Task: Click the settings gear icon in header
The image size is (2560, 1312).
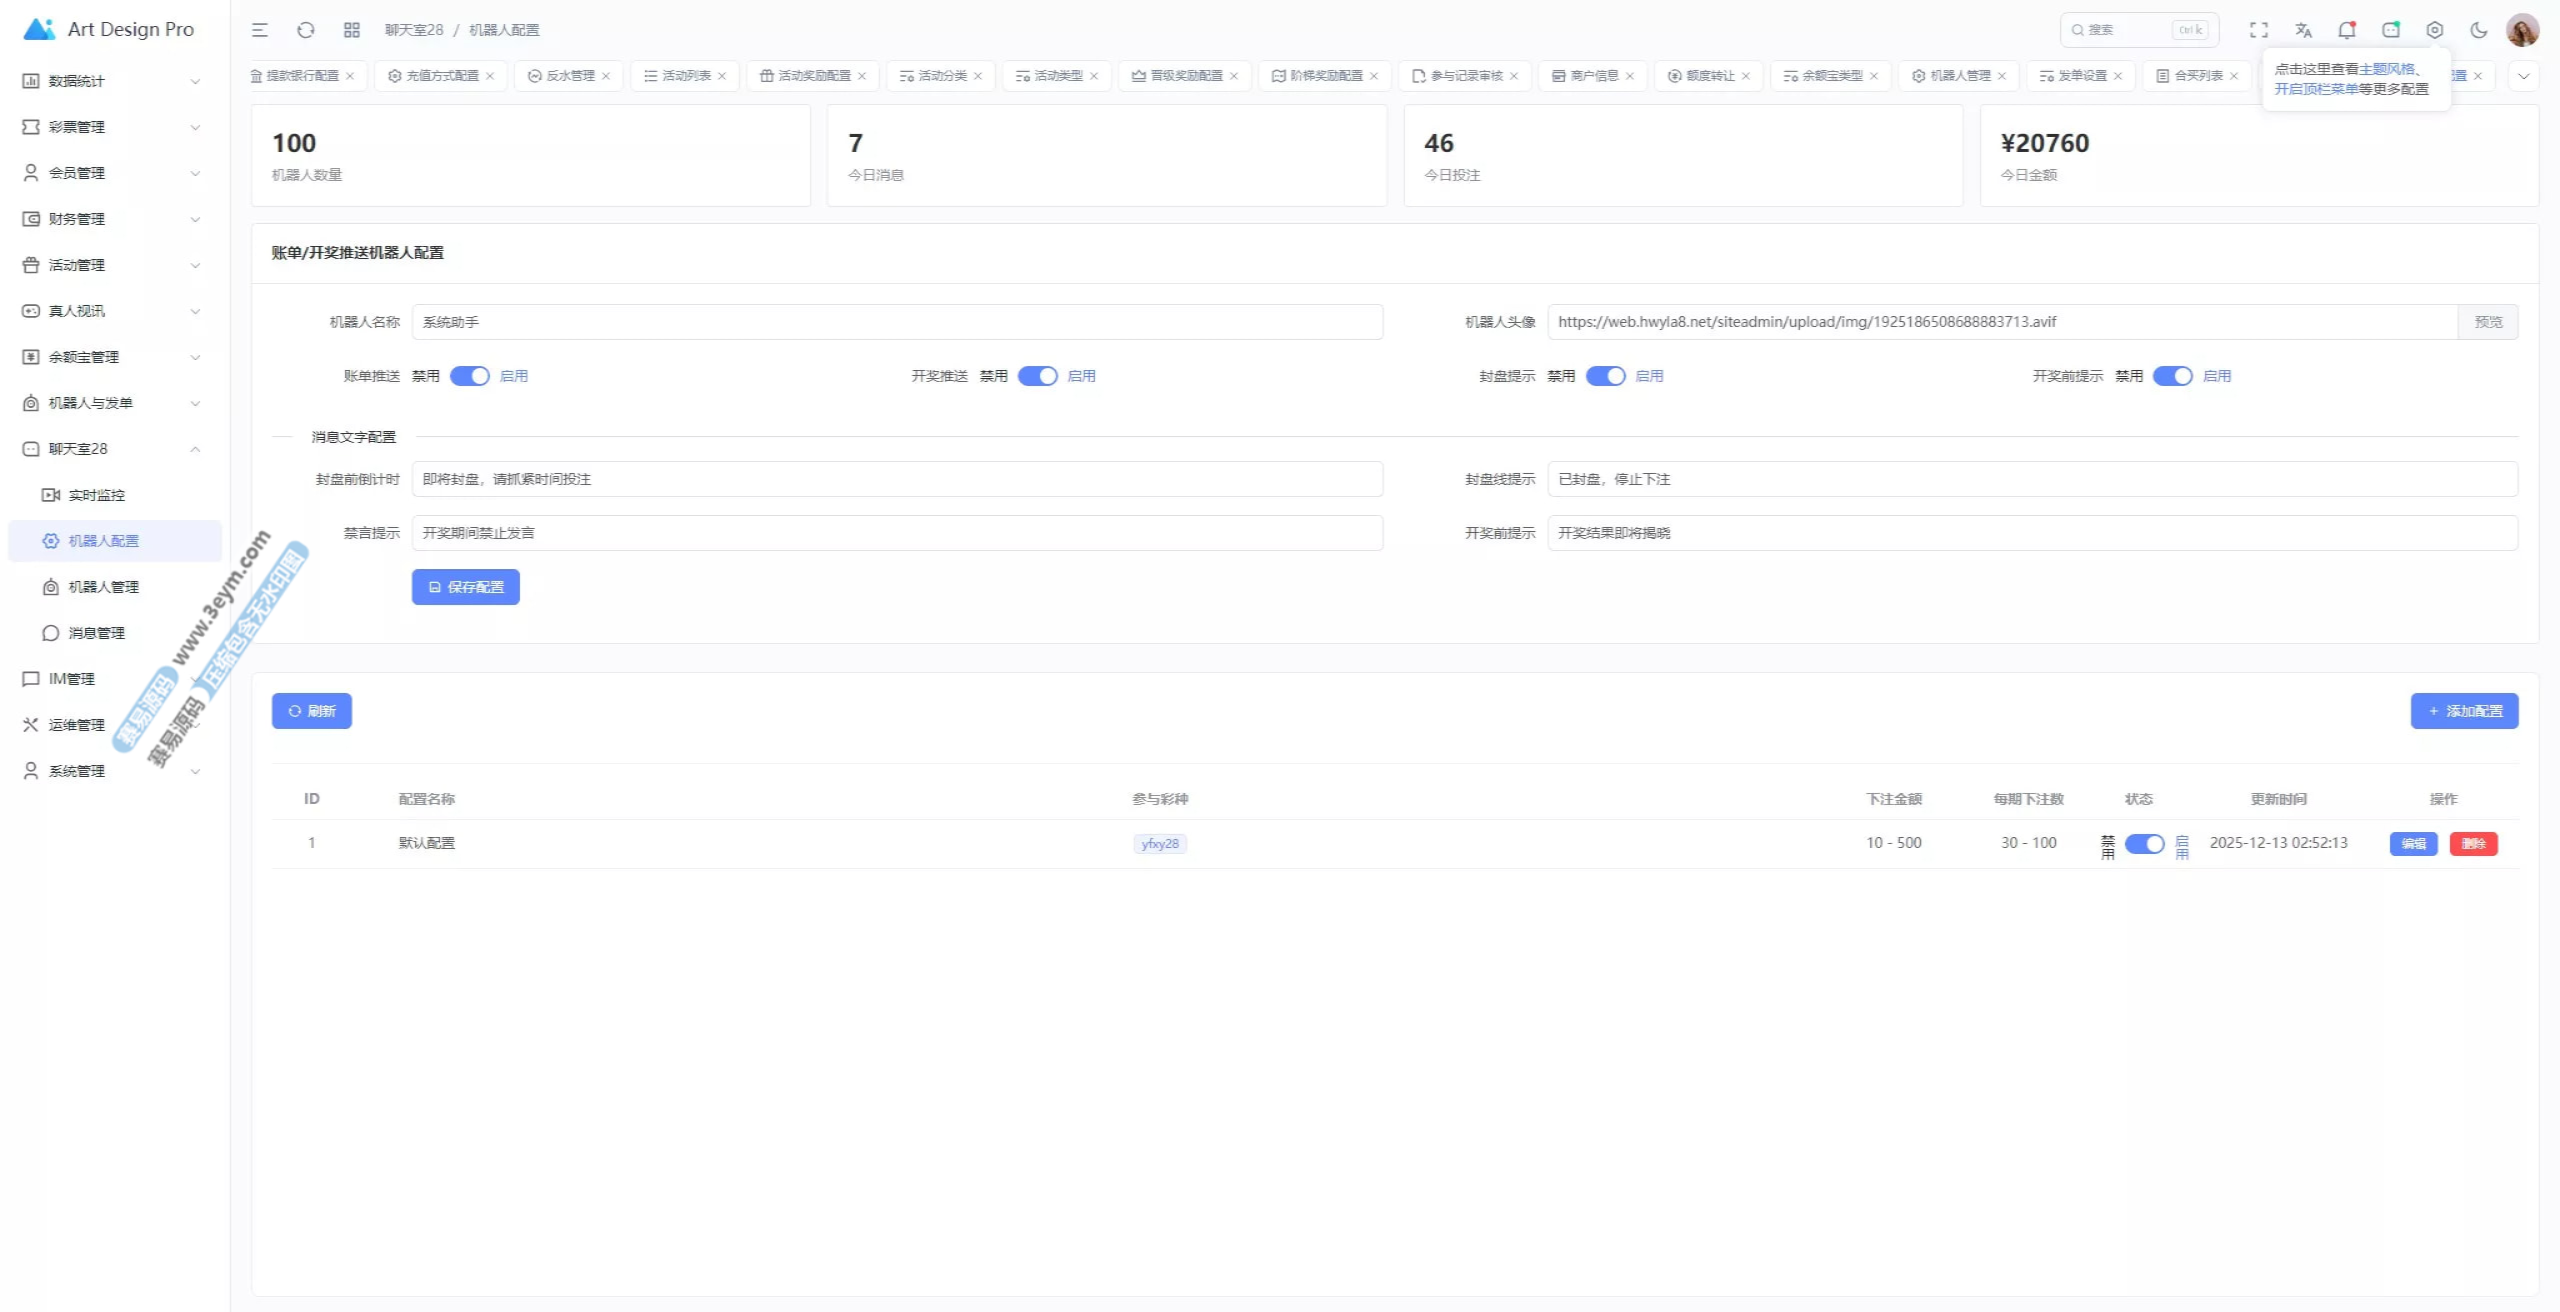Action: click(x=2435, y=30)
